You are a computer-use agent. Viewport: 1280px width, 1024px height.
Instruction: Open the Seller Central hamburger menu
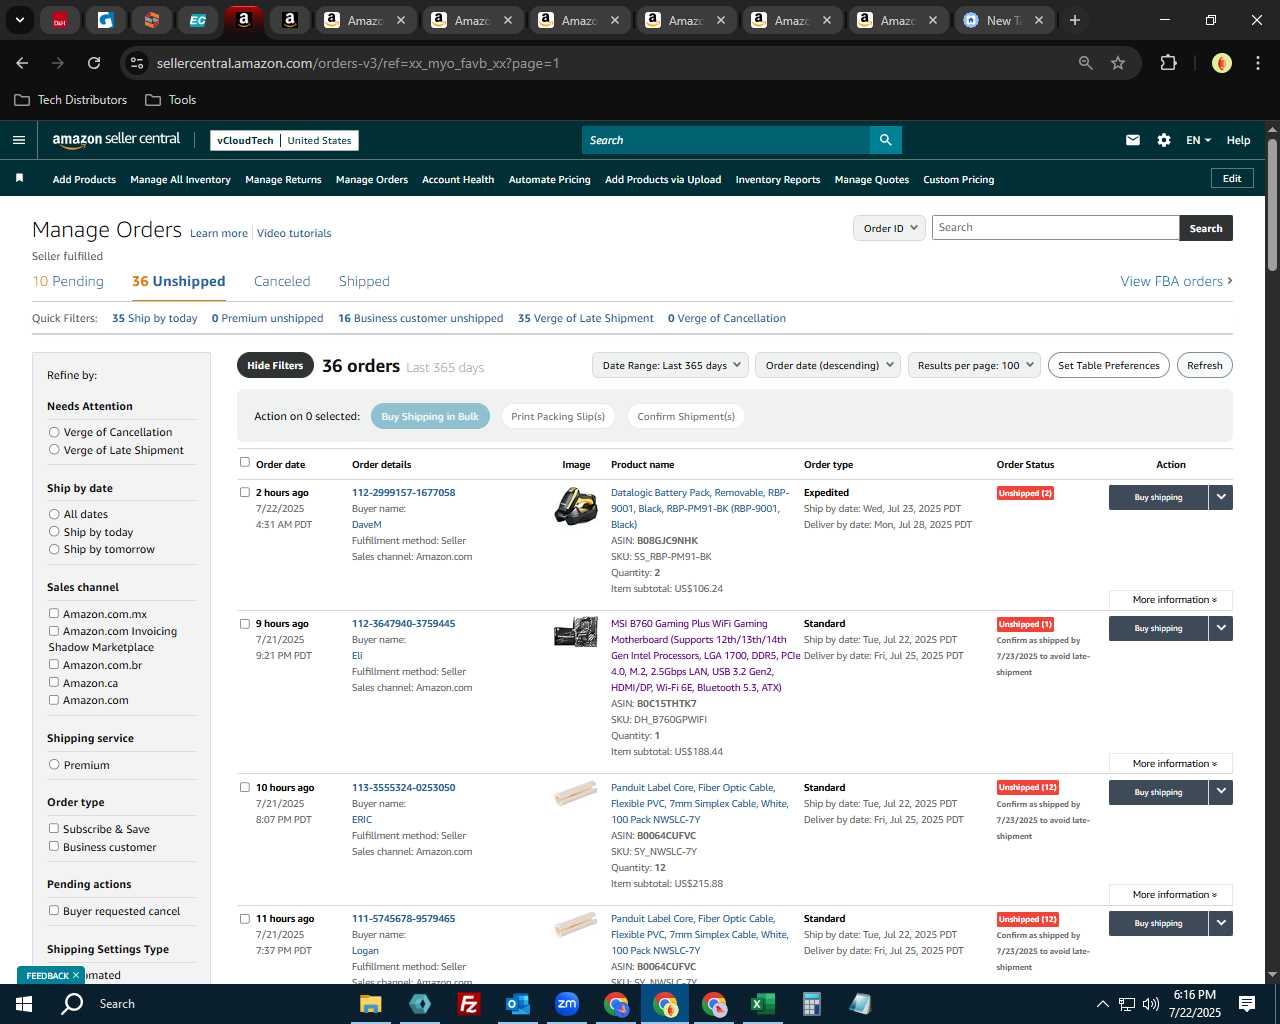click(x=18, y=140)
